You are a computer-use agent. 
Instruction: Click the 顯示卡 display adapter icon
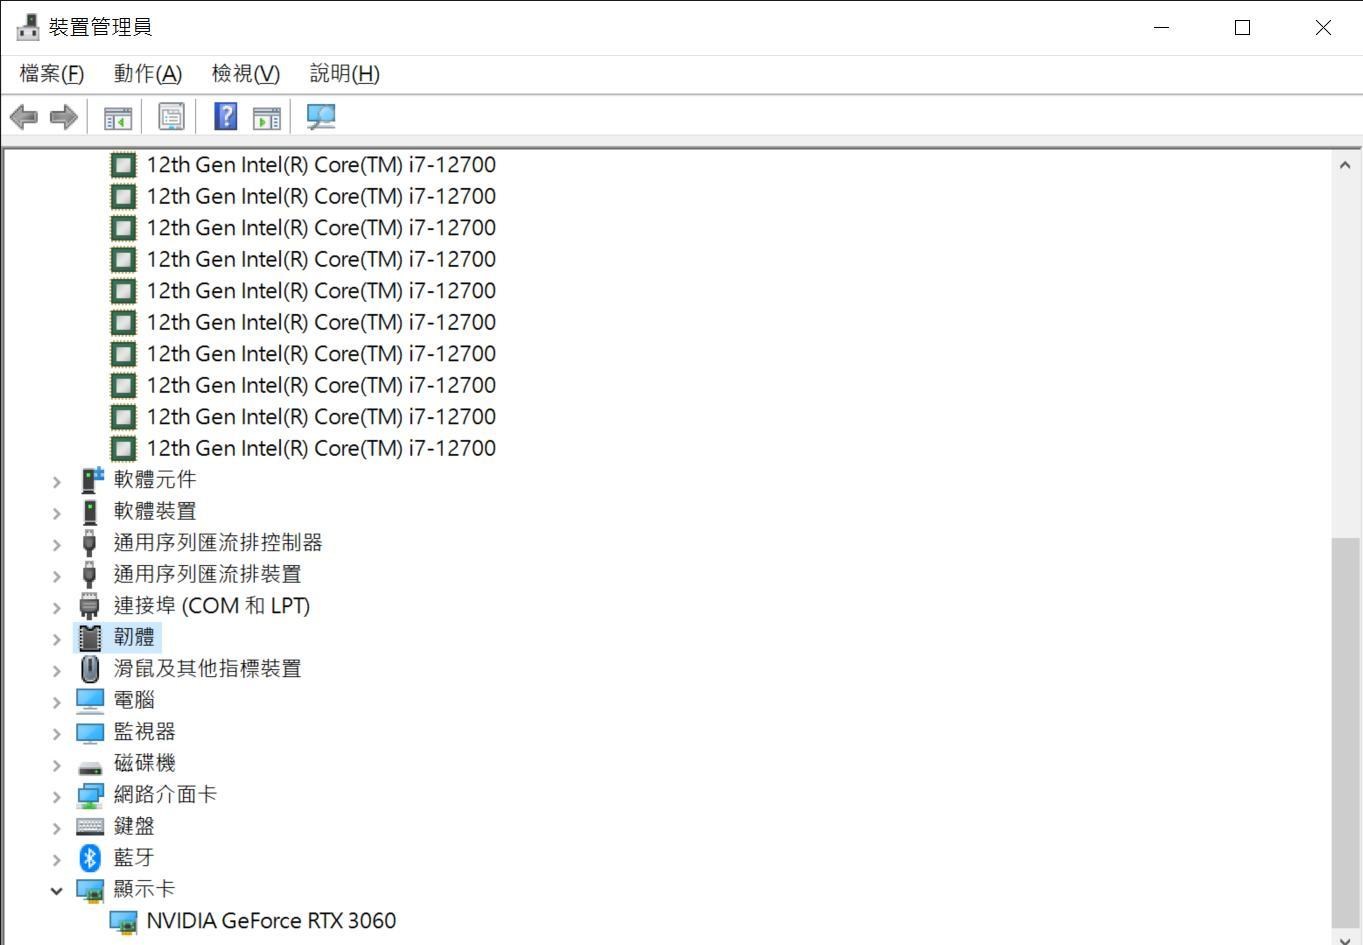click(90, 890)
